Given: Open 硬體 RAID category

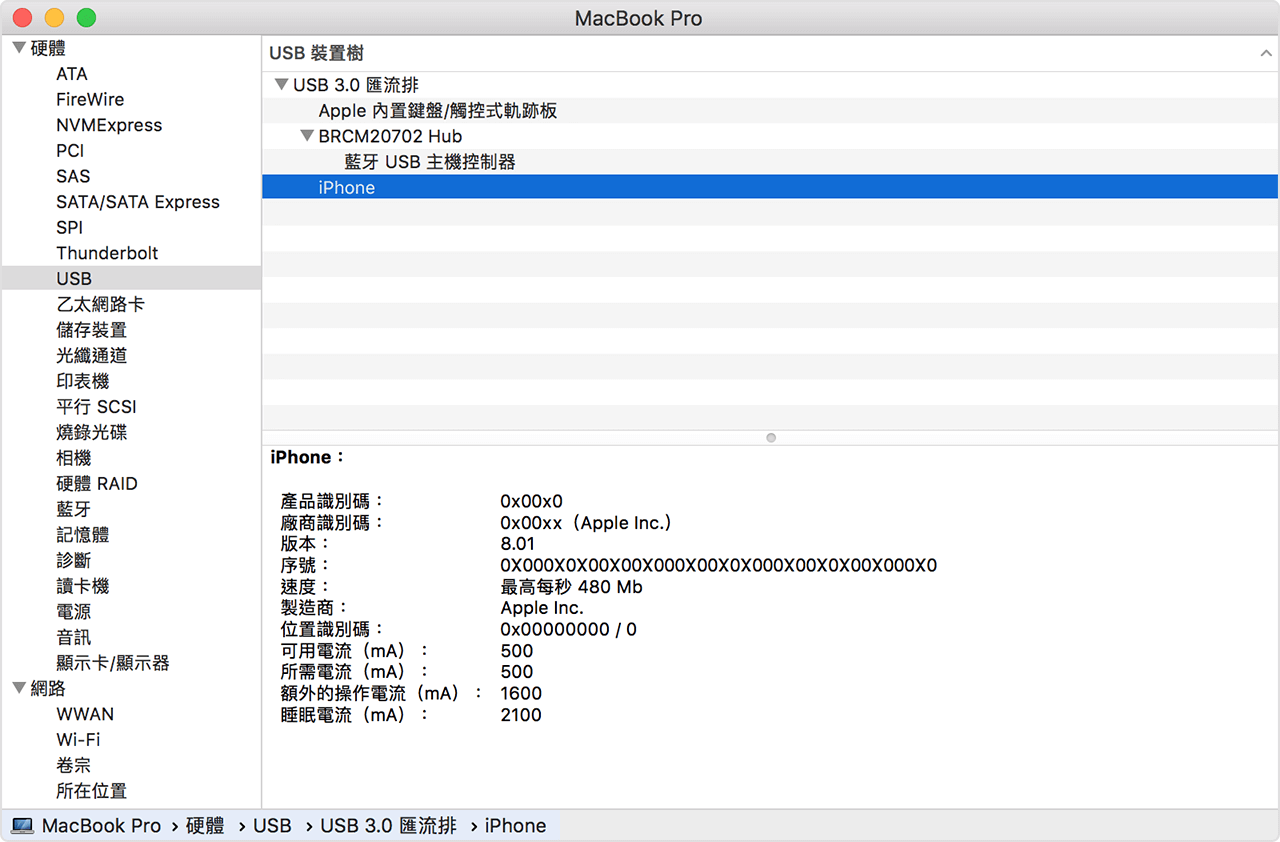Looking at the screenshot, I should [97, 483].
